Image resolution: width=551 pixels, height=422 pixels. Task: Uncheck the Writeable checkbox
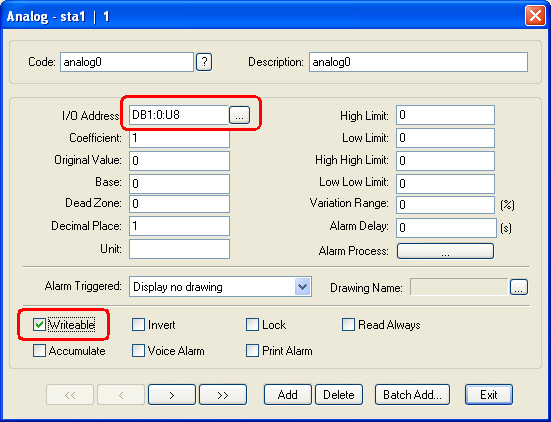[x=39, y=325]
